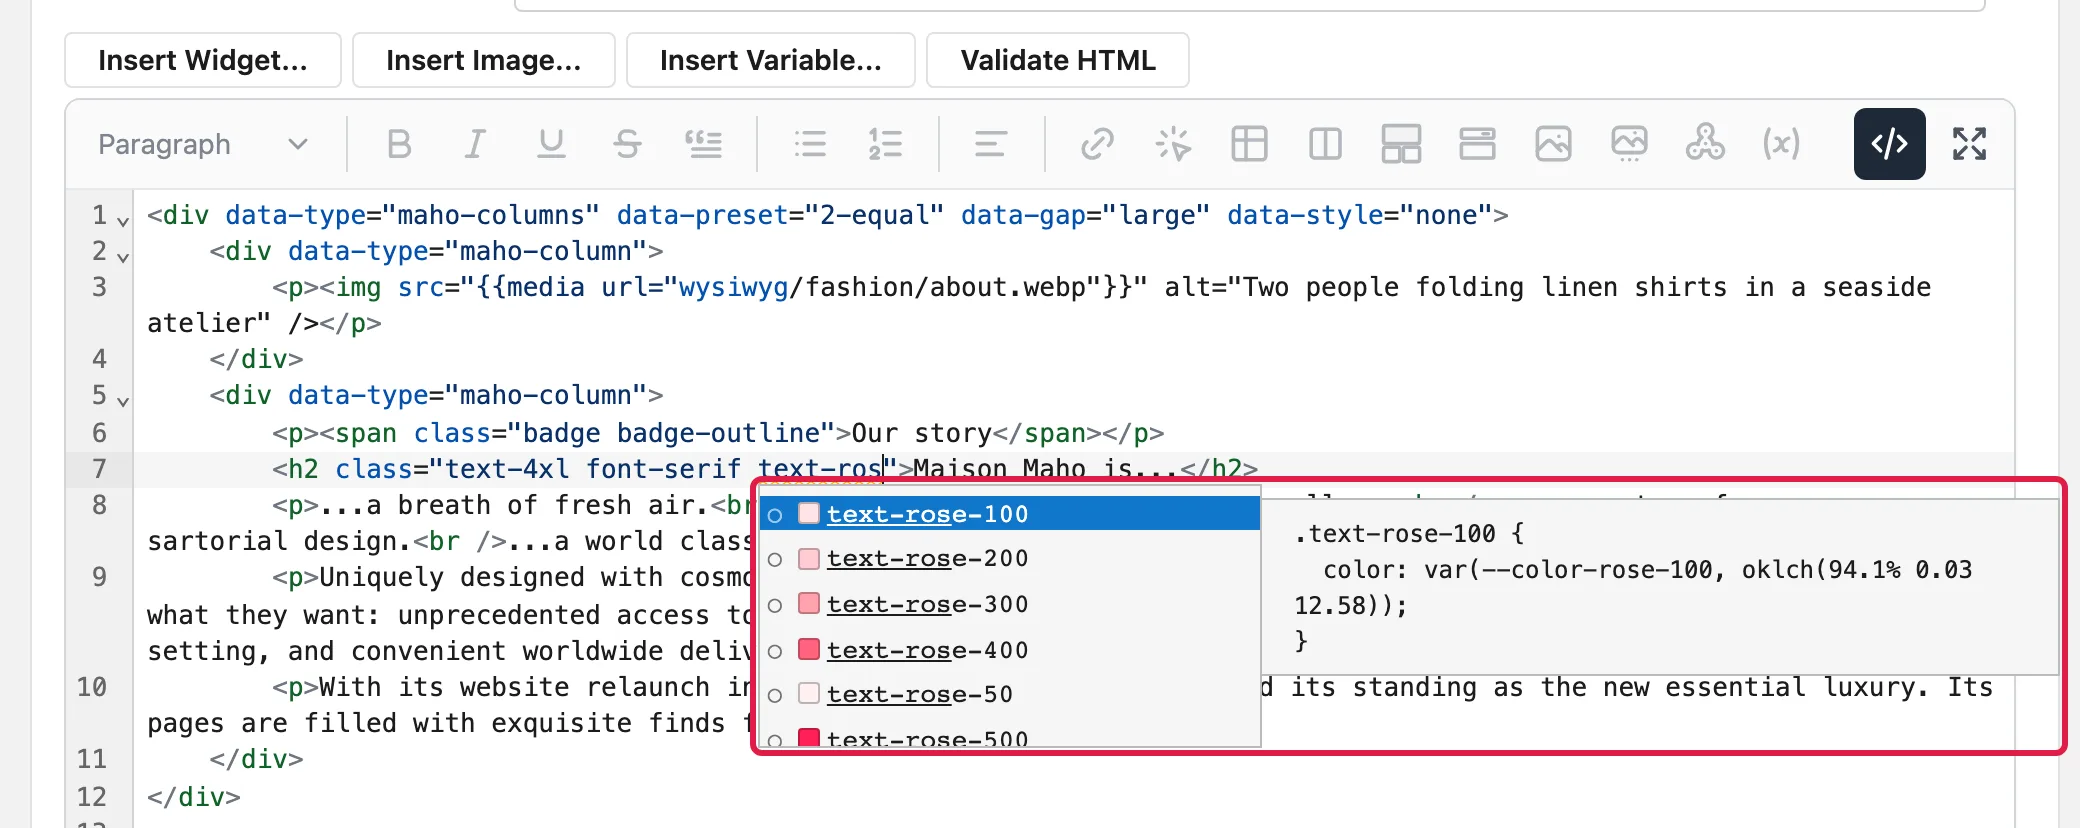
Task: Open the Paragraph style dropdown
Action: (204, 144)
